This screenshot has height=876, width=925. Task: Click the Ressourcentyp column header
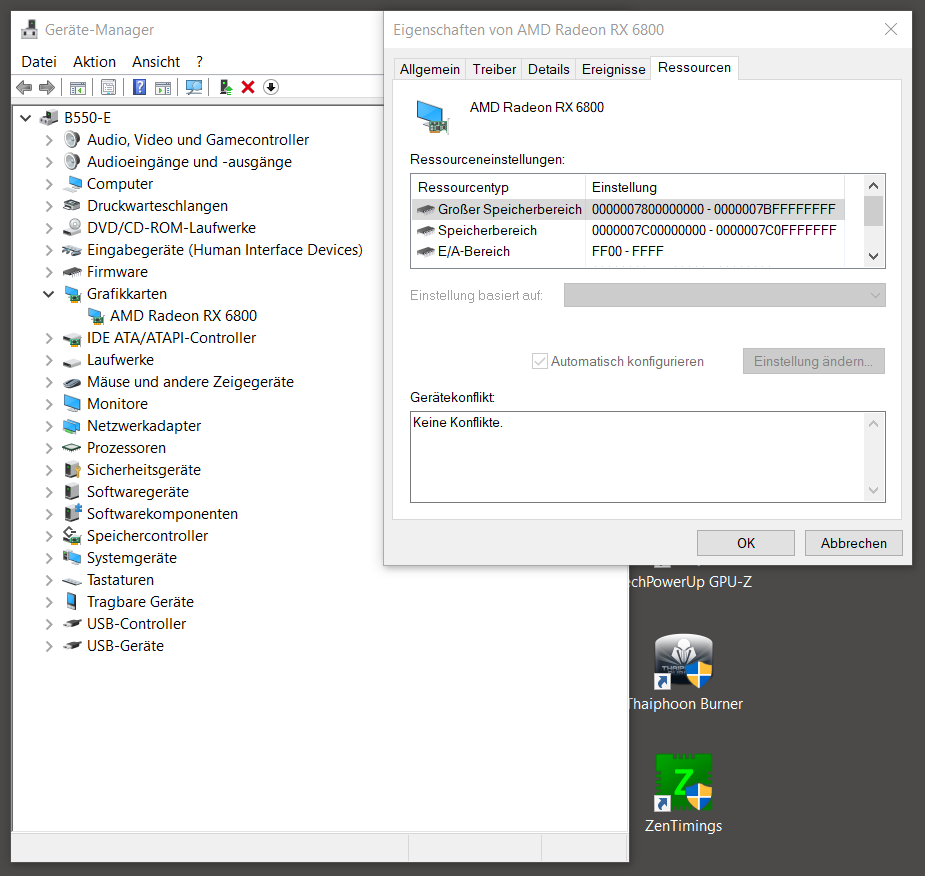[x=498, y=188]
